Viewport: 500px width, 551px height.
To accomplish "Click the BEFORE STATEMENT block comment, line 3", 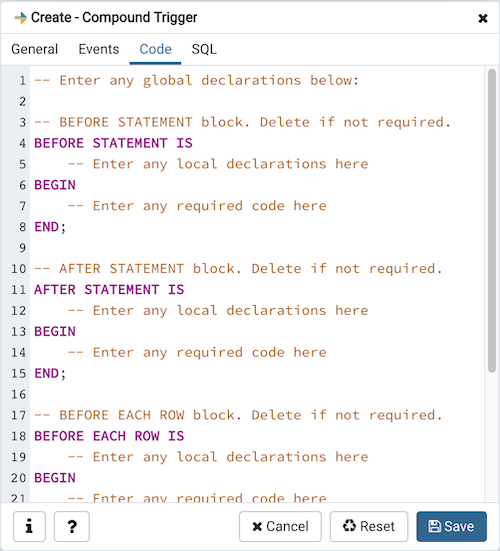I will (242, 122).
